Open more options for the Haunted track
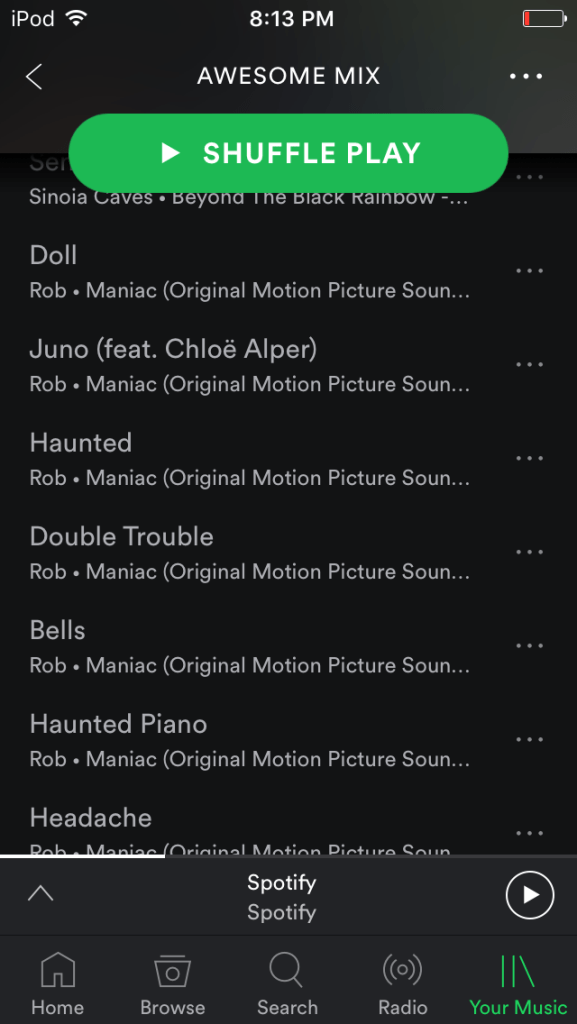The height and width of the screenshot is (1024, 577). coord(529,458)
